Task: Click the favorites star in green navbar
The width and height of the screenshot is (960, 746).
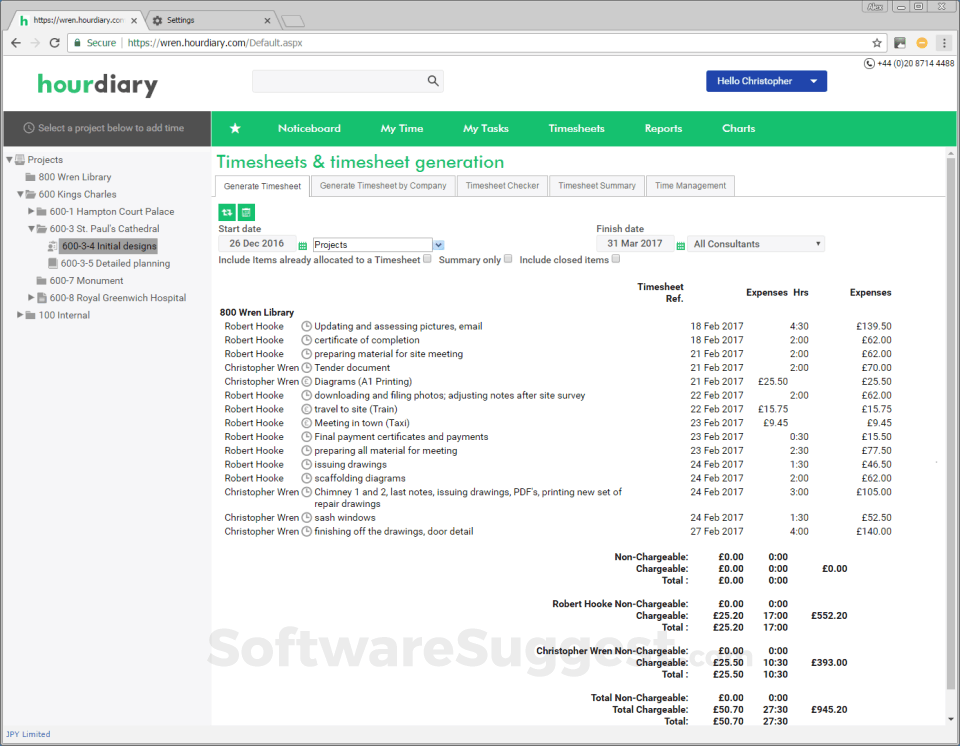Action: pyautogui.click(x=235, y=129)
